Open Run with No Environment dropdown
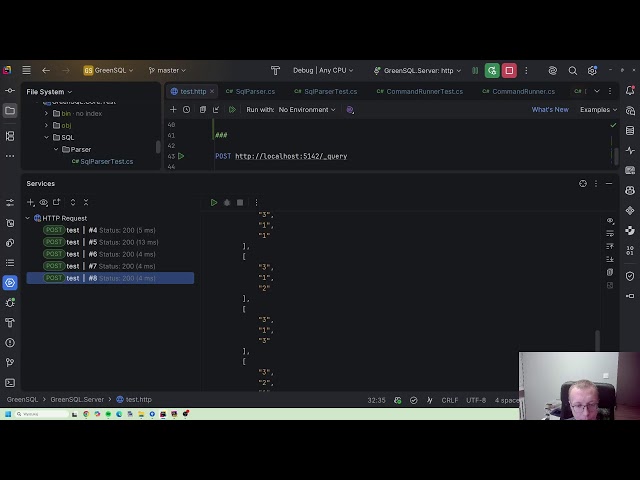 [x=307, y=109]
